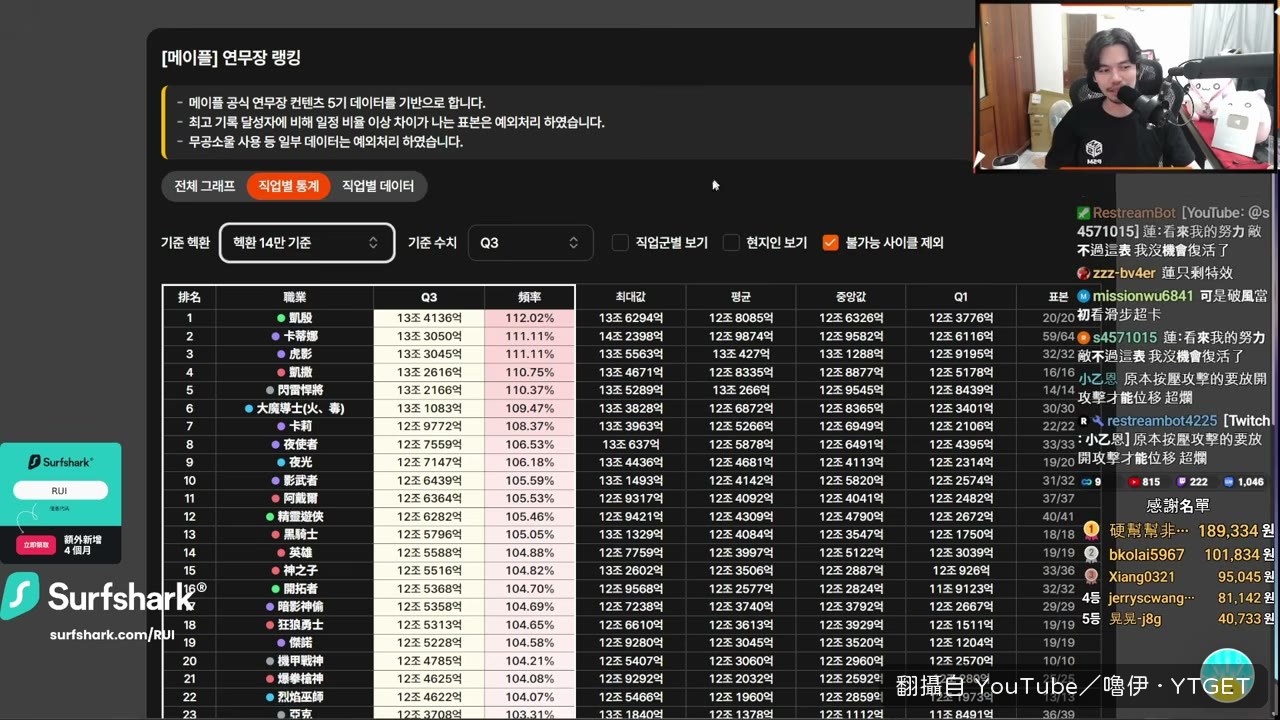Click the 112.02% frequency cell

pos(530,318)
